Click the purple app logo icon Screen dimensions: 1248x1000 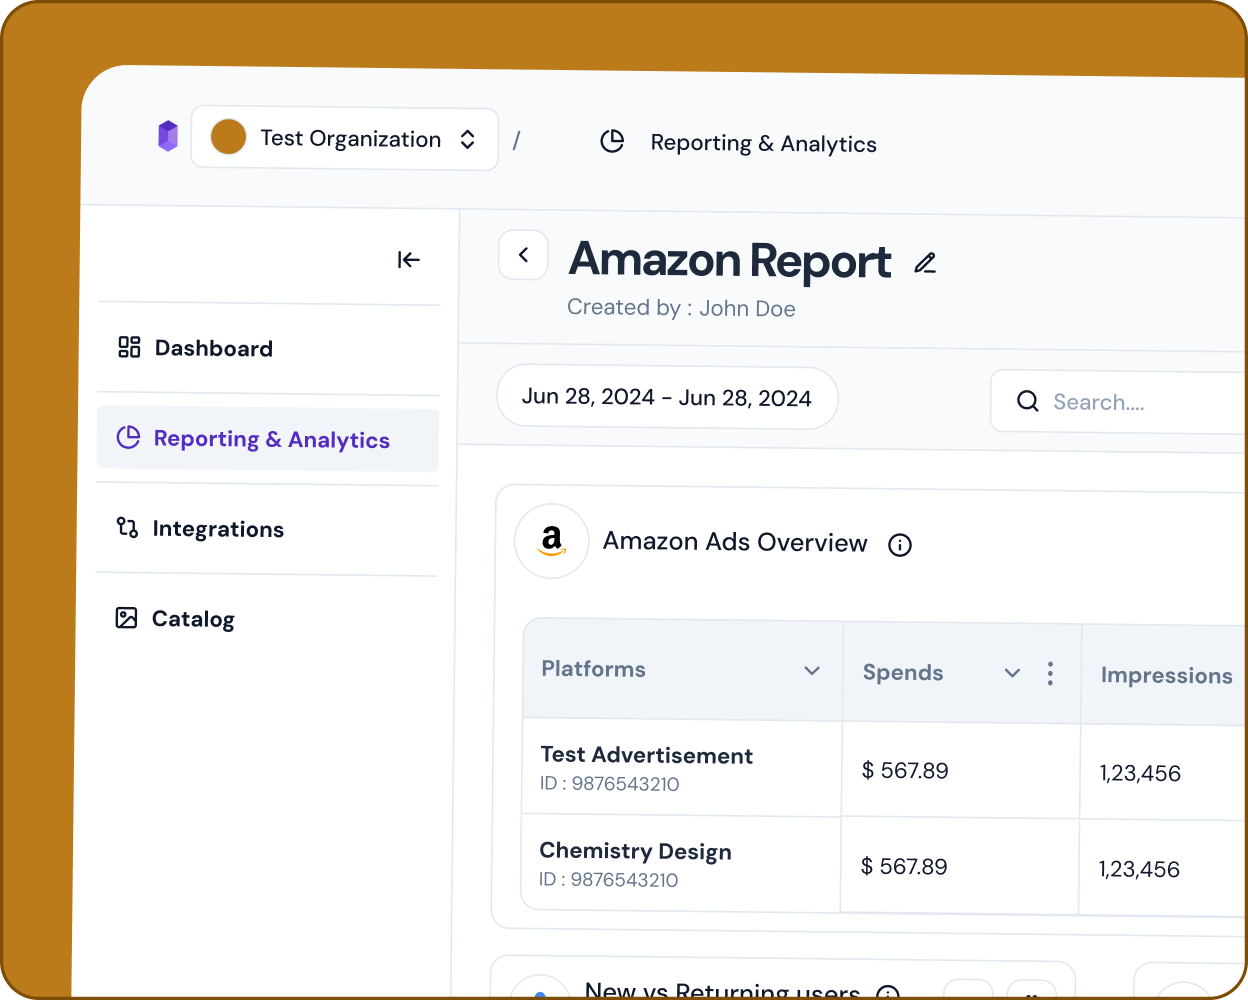tap(168, 136)
